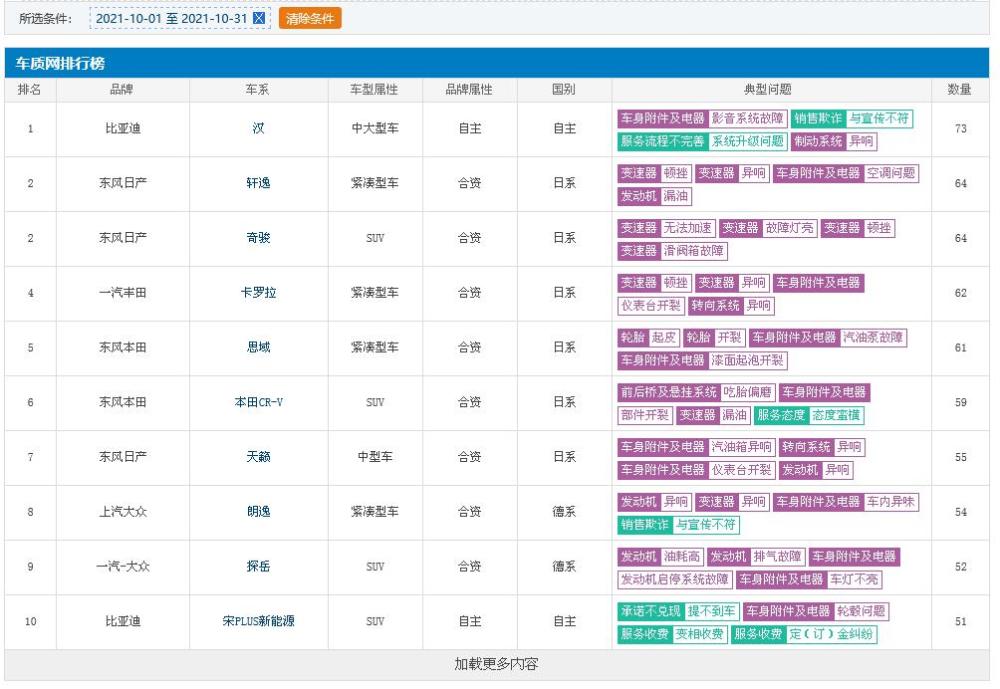Click the 车型属性 column header
Viewport: 1000px width, 689px height.
[374, 89]
